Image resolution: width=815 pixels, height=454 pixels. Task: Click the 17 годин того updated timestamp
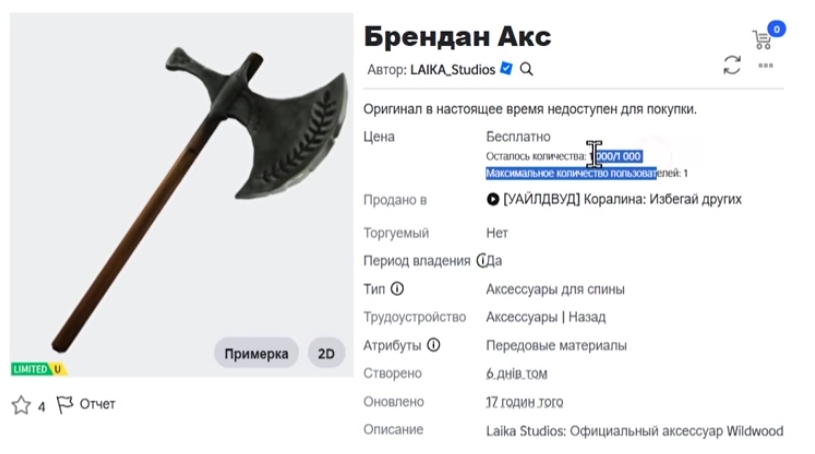[524, 402]
